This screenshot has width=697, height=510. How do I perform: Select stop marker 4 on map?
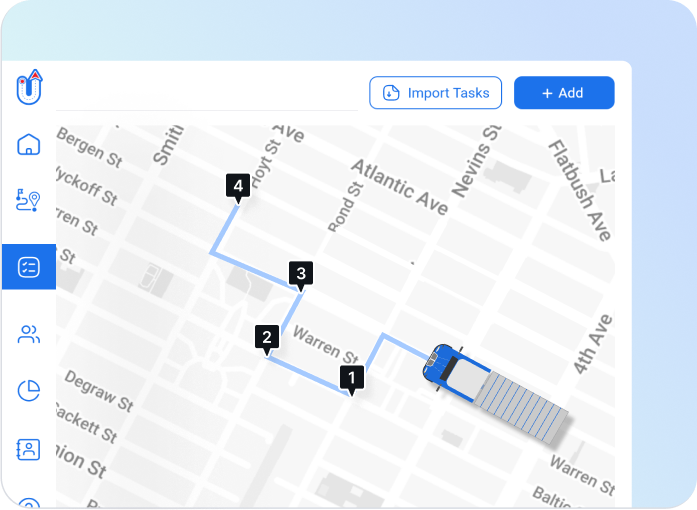(238, 189)
